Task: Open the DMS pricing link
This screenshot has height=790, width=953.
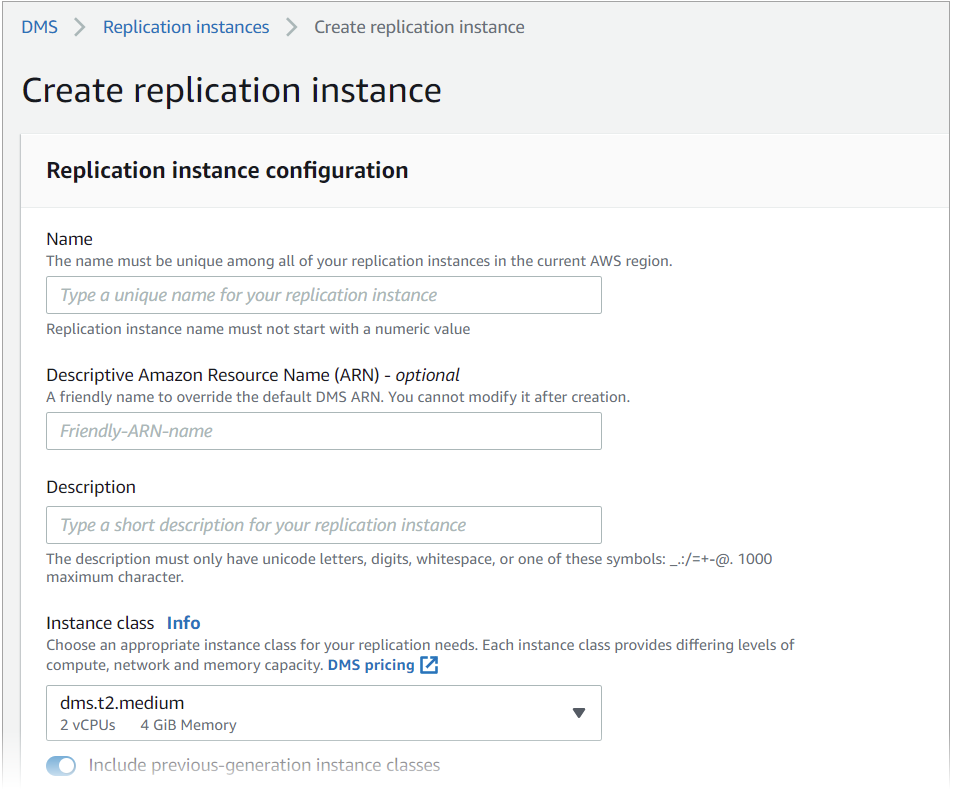Action: click(371, 665)
